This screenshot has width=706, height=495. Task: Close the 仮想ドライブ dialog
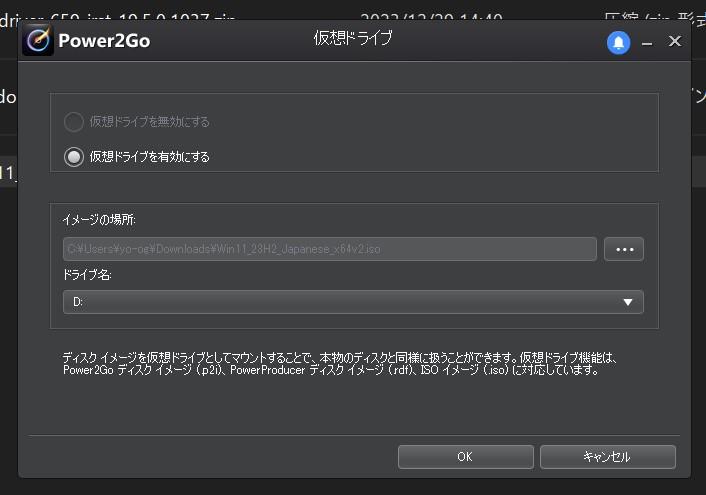point(674,41)
